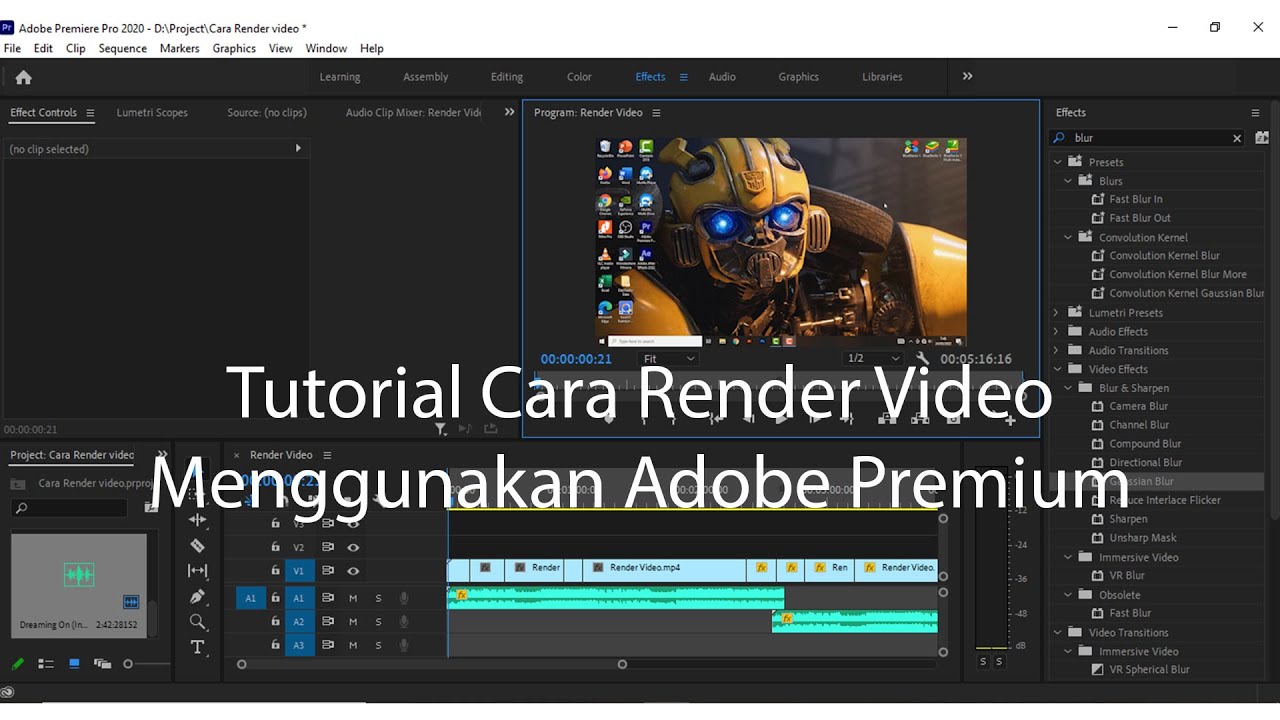Switch to the Color workspace
The image size is (1280, 720).
pyautogui.click(x=579, y=77)
